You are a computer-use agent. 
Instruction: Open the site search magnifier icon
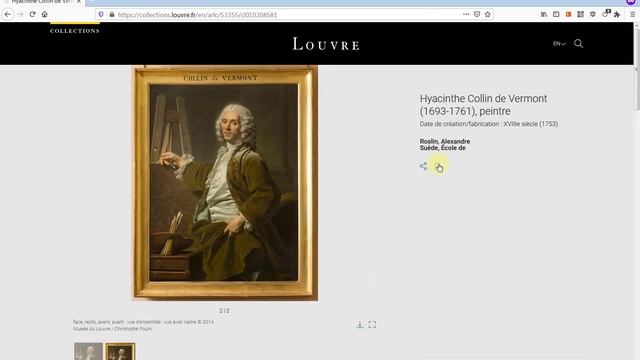coord(578,44)
